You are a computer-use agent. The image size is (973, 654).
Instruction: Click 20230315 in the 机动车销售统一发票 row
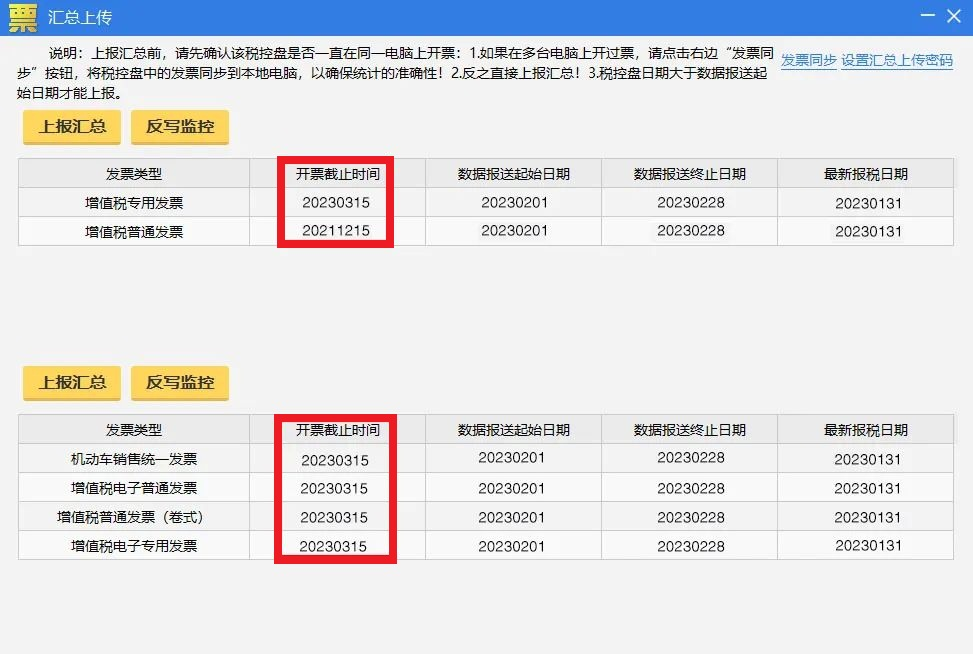335,460
